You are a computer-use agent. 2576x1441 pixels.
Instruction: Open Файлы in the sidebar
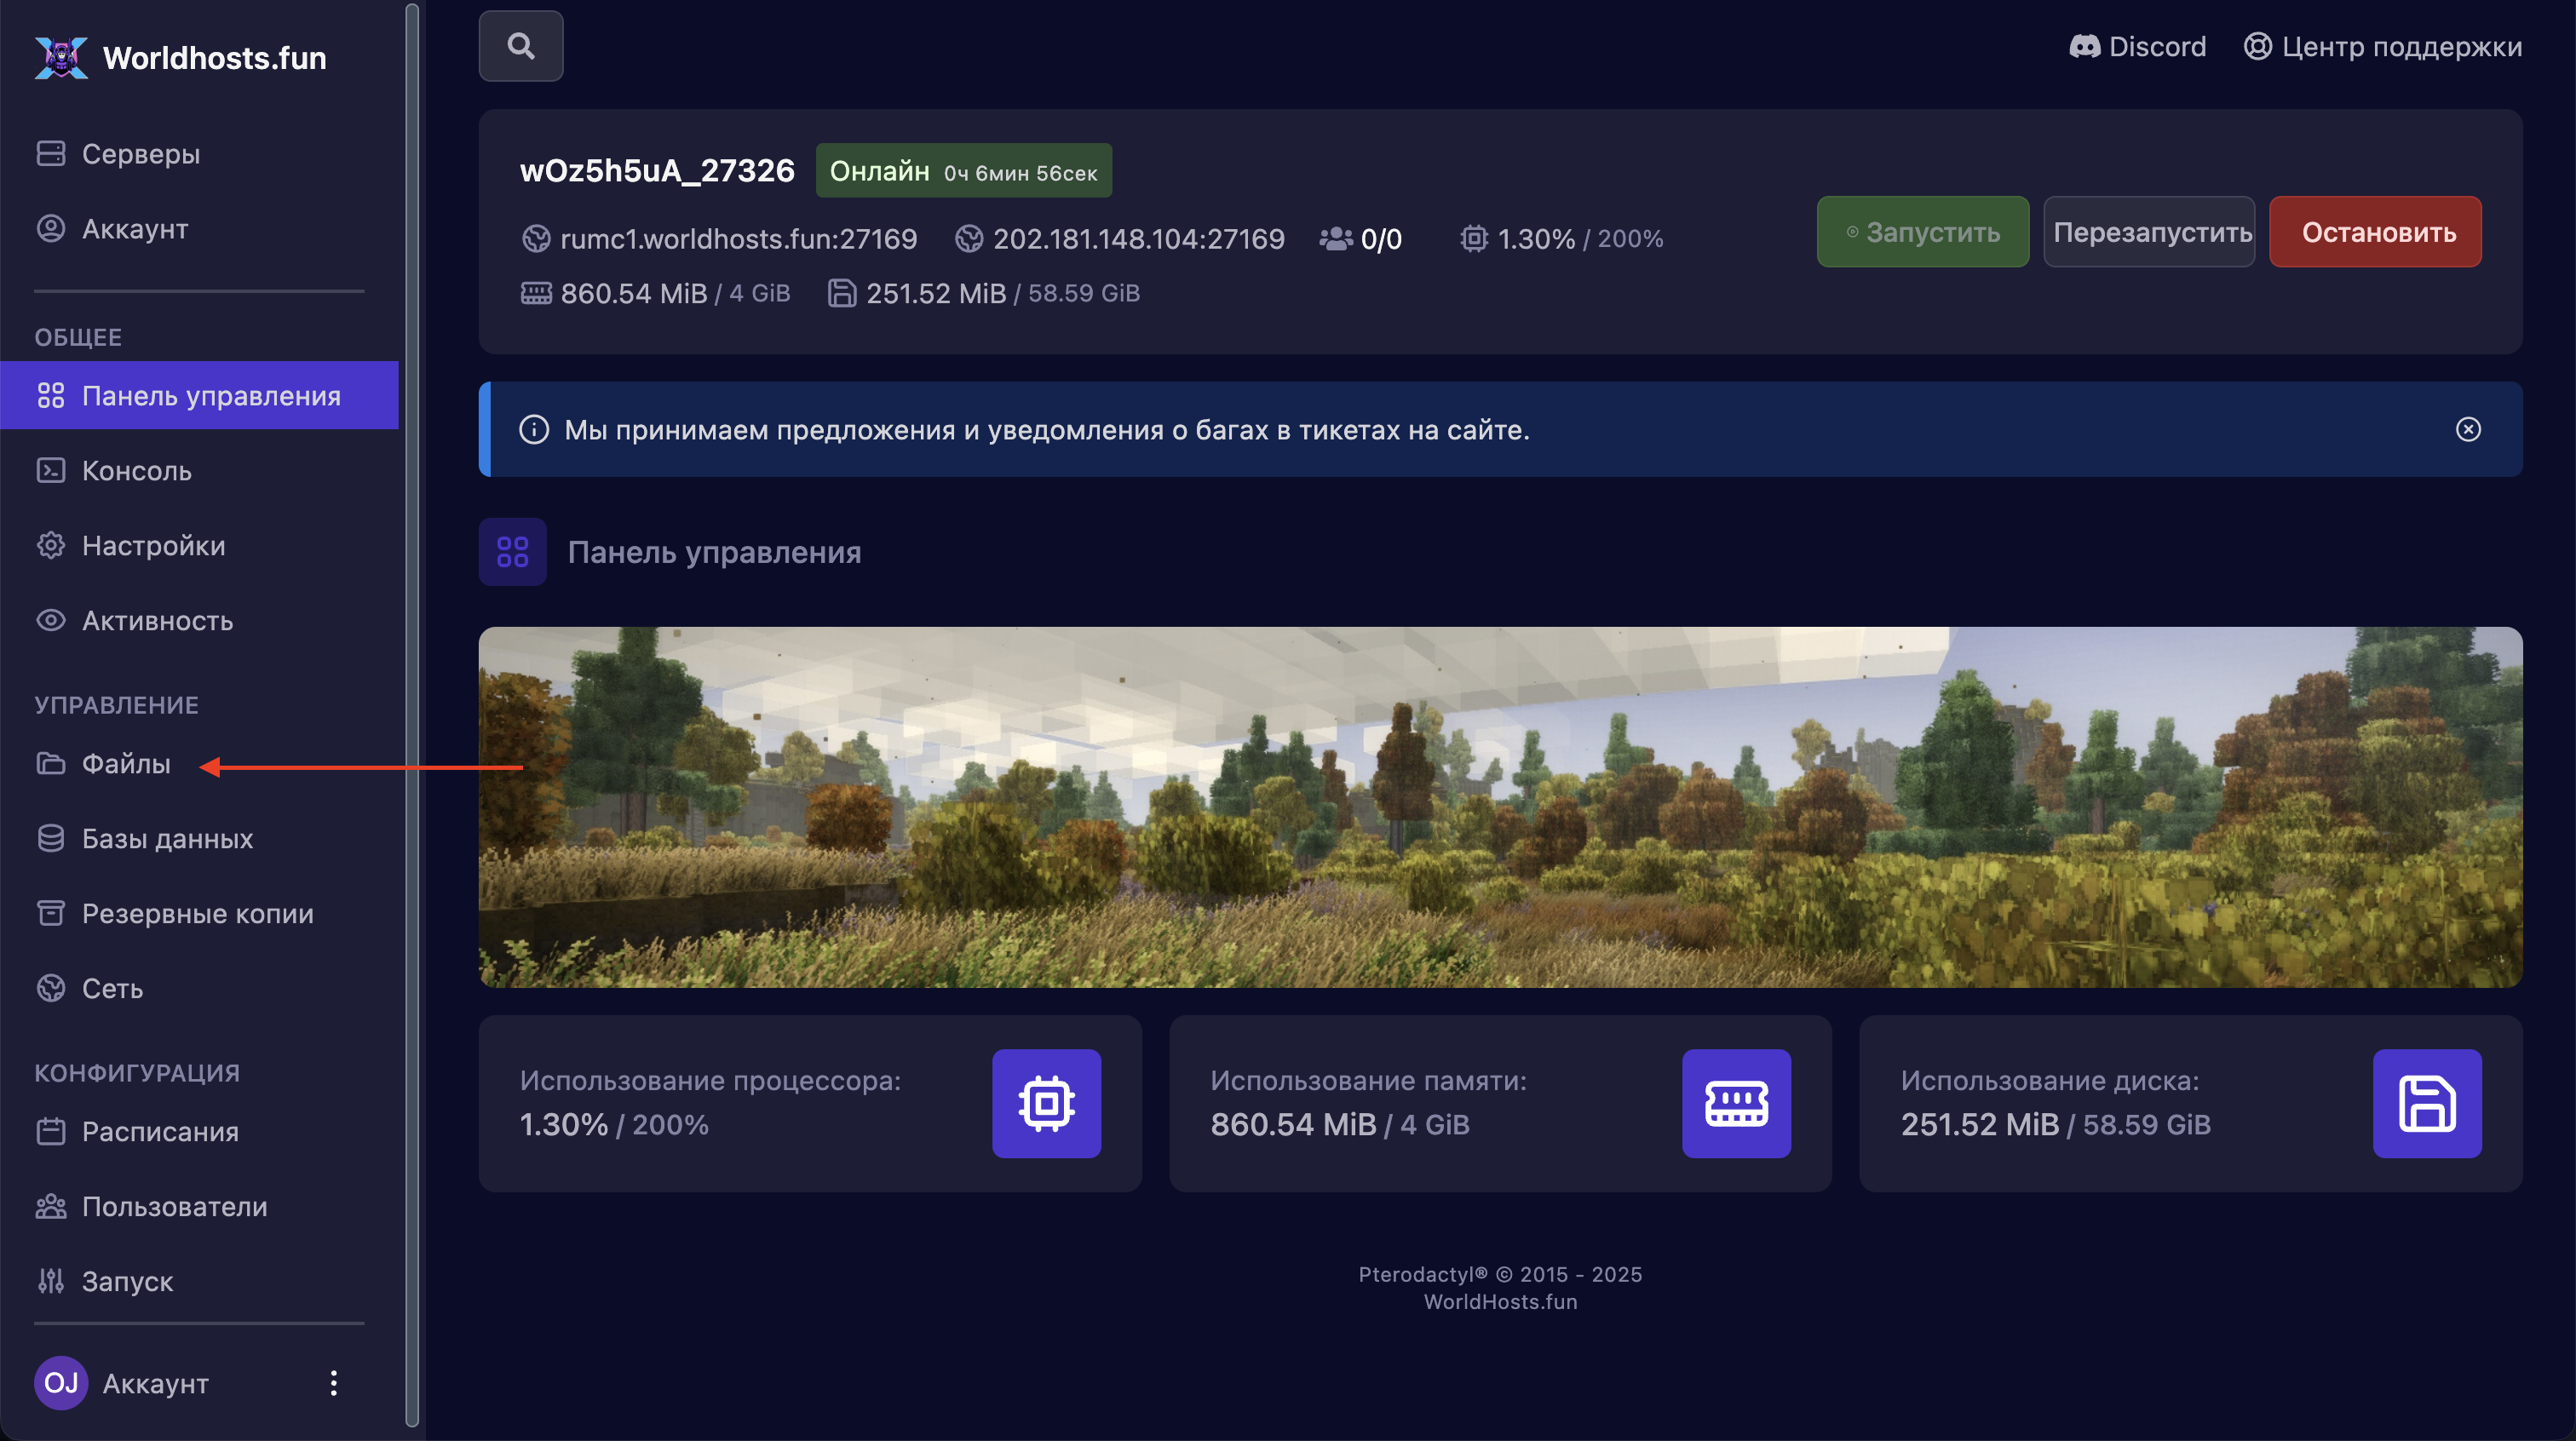coord(126,764)
